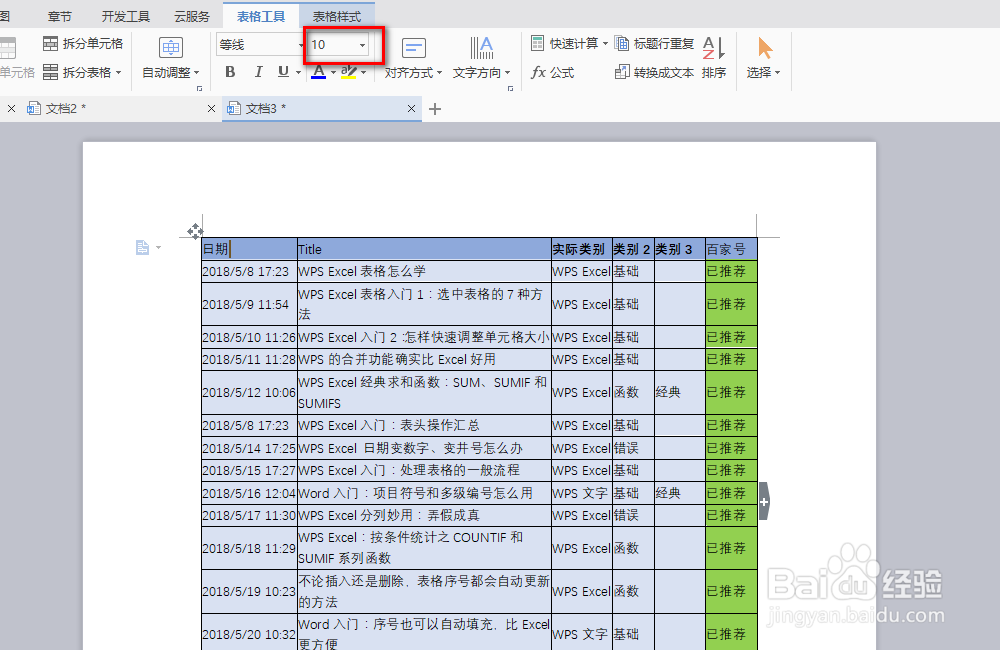Open the 快速计算 dropdown arrow

[x=605, y=43]
